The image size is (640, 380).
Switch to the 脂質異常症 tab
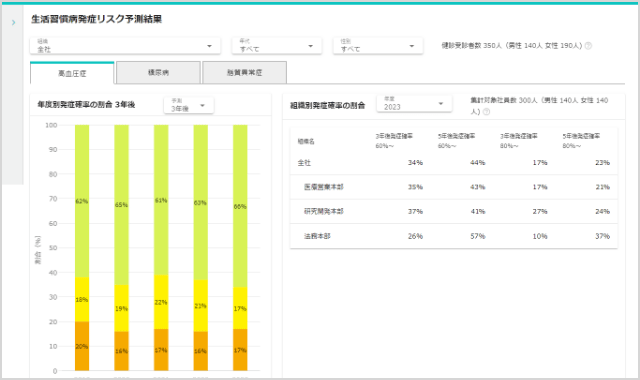tap(244, 73)
